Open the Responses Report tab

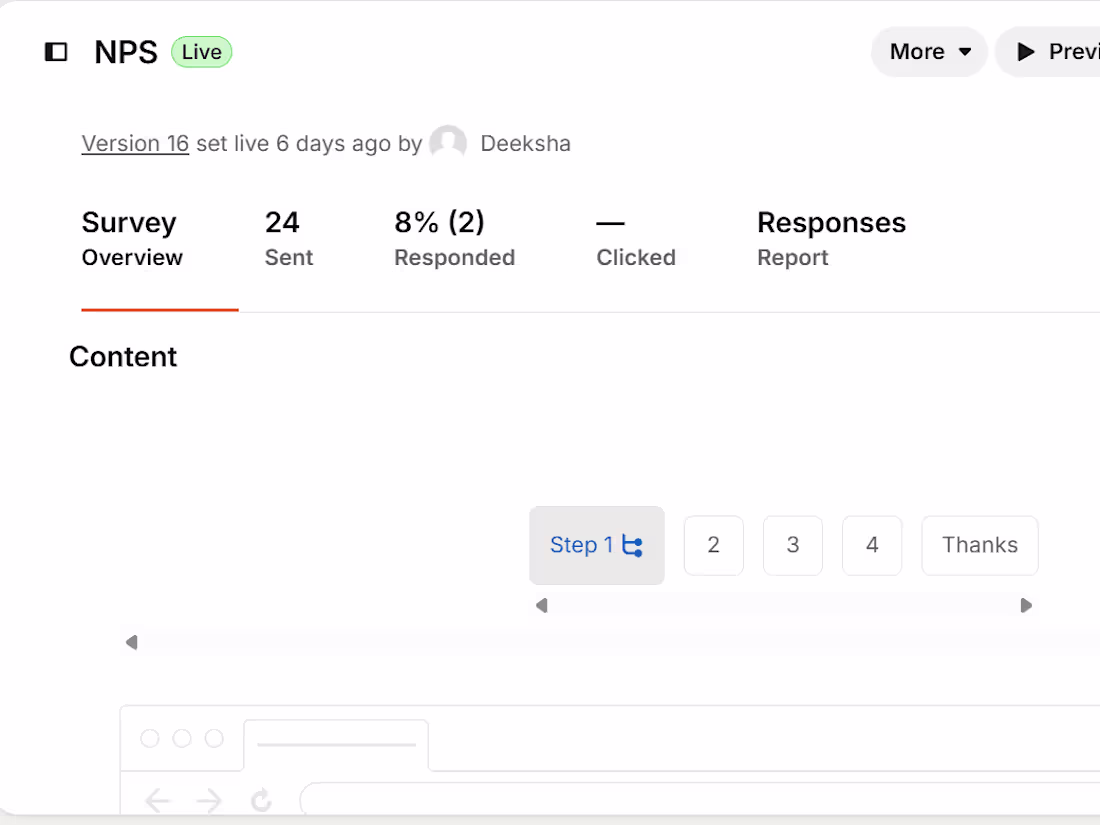831,238
